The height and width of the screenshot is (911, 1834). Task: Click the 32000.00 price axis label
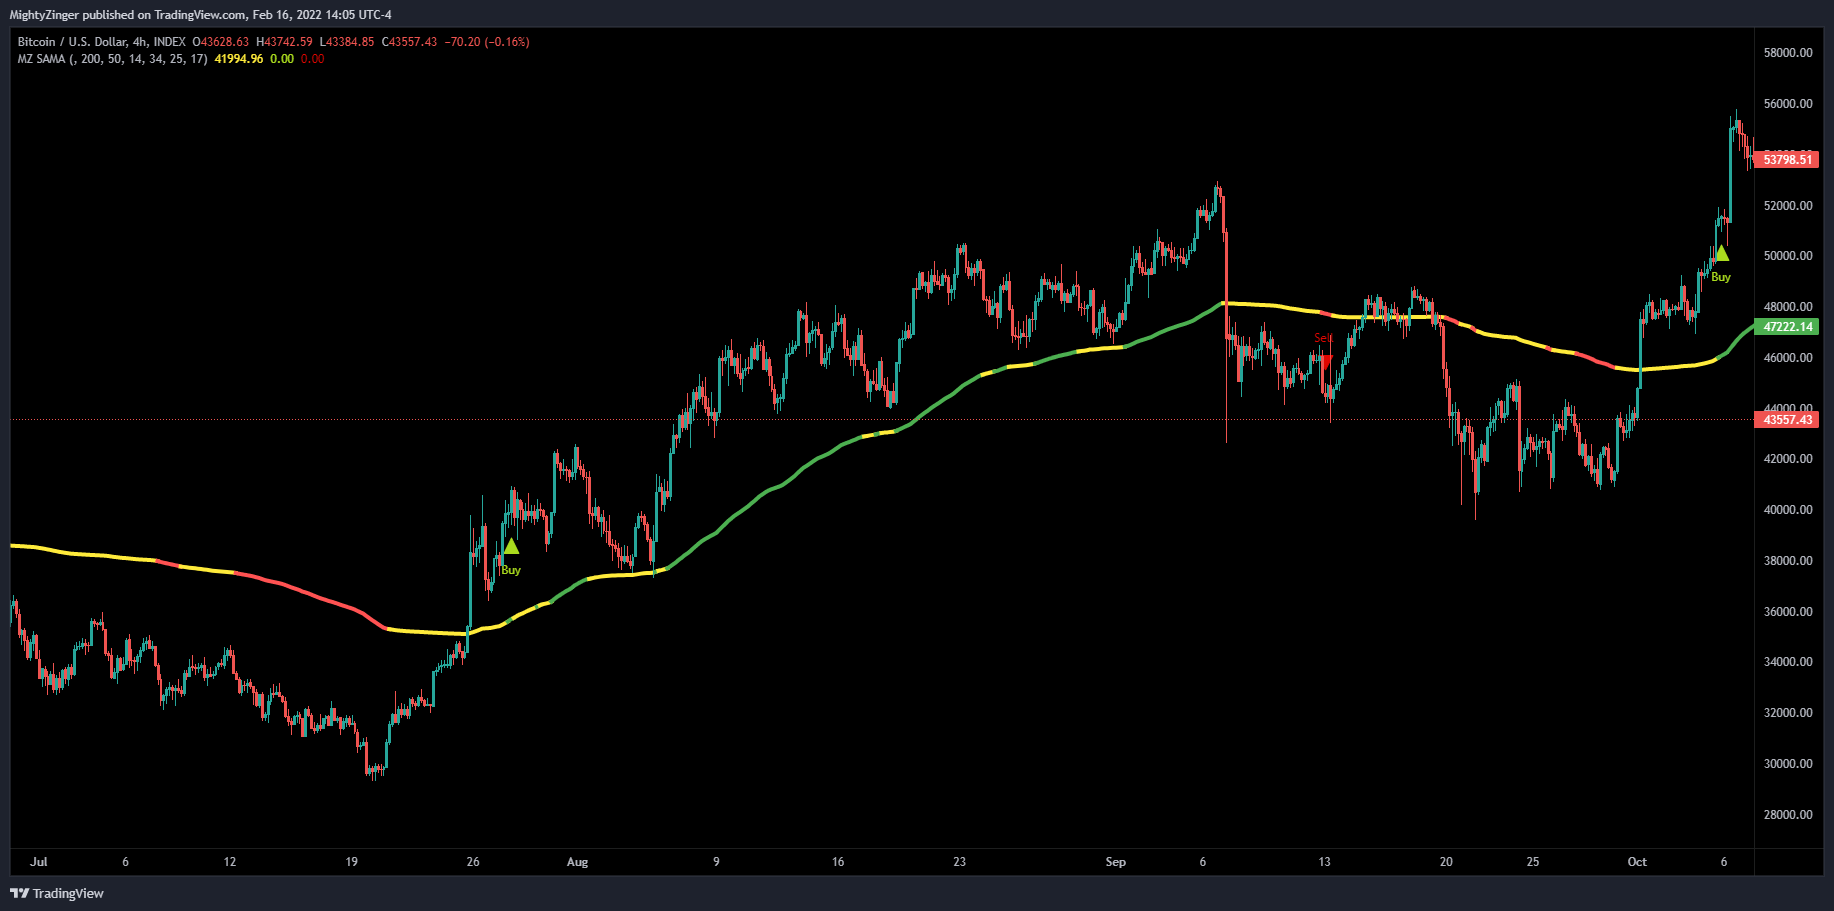1787,713
